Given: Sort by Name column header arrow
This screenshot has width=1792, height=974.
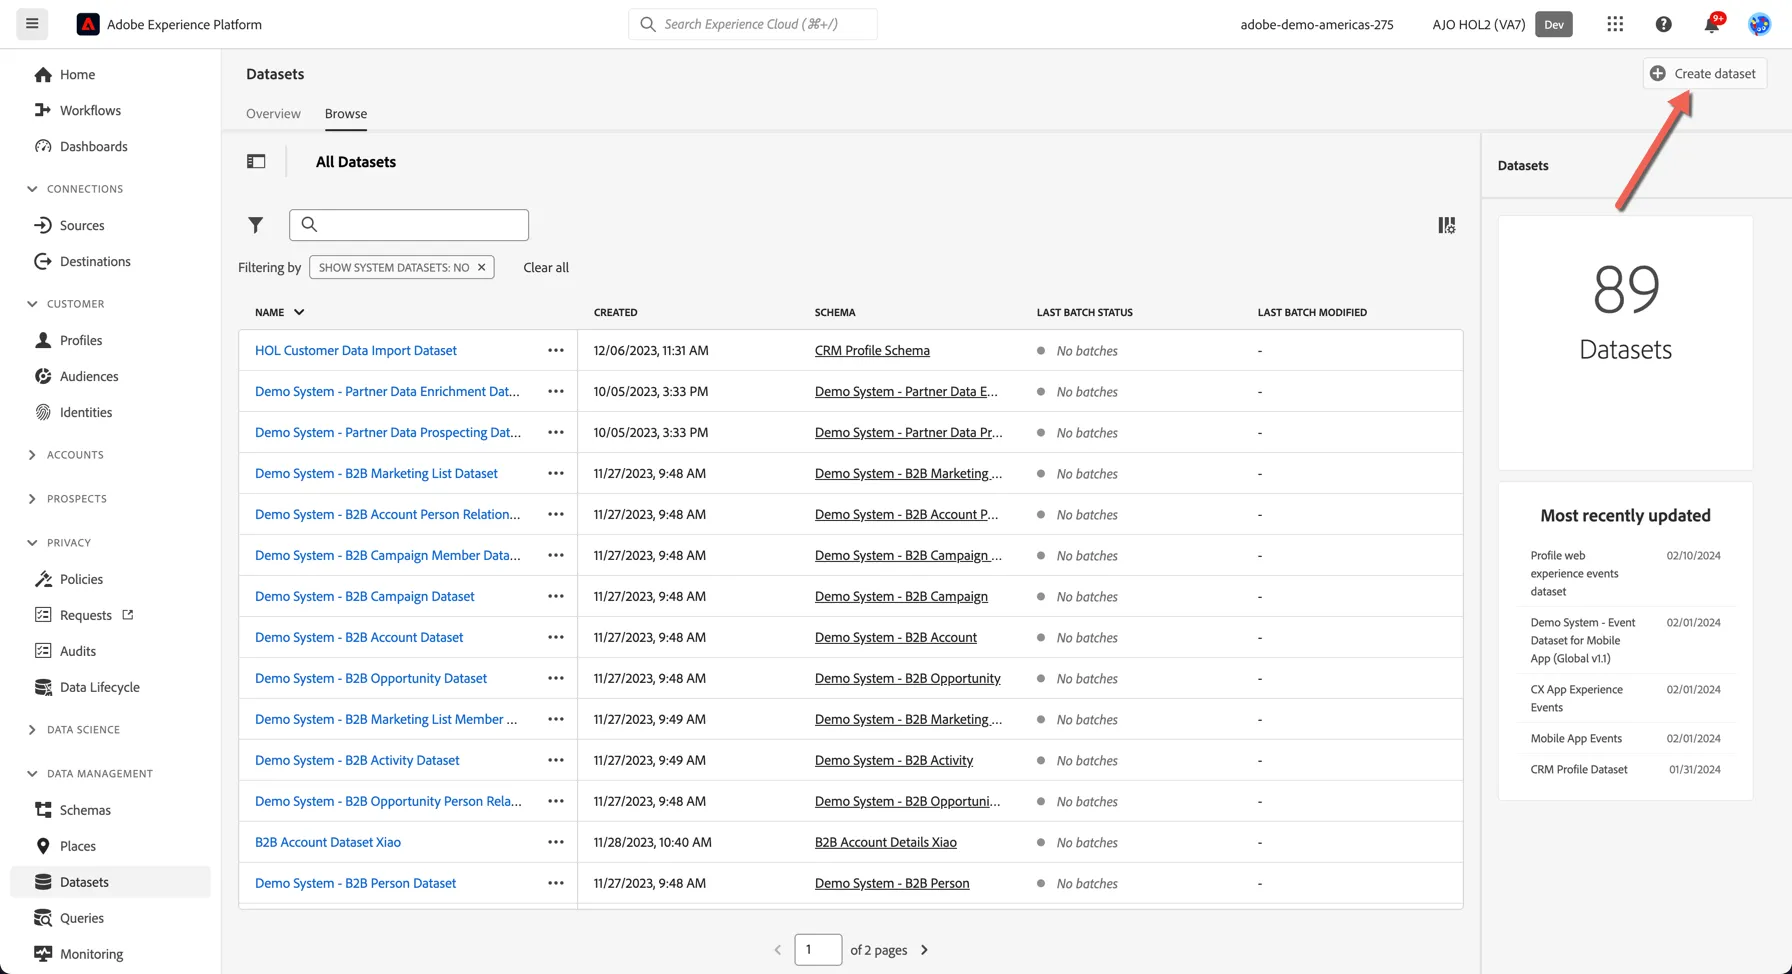Looking at the screenshot, I should (299, 312).
